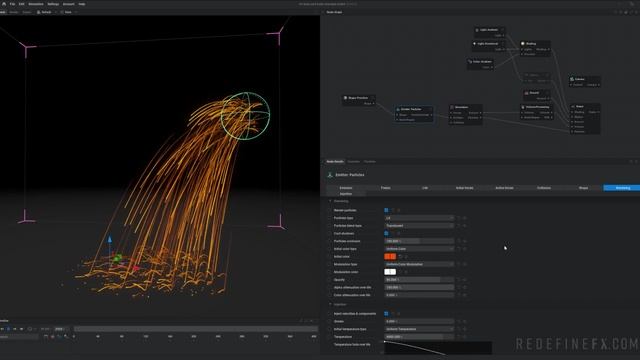Click the Color attenuation over life slider
This screenshot has width=640, height=360.
point(419,295)
